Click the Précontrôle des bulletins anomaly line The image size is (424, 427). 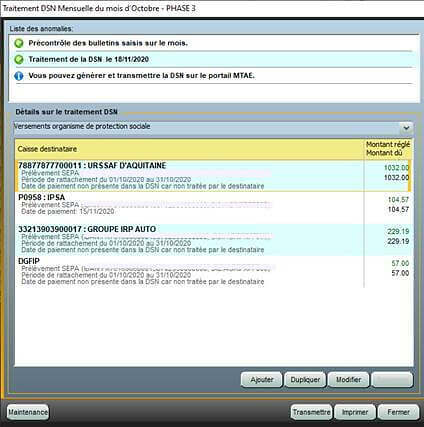tap(213, 43)
